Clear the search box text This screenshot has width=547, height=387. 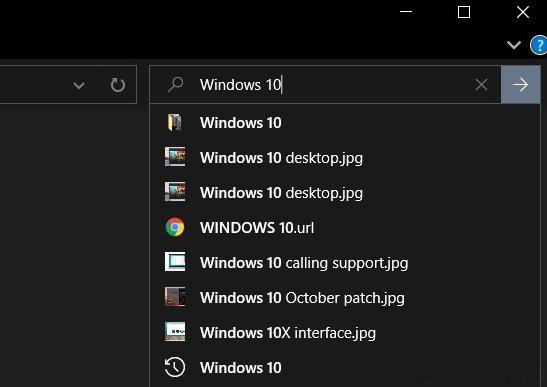tap(481, 84)
